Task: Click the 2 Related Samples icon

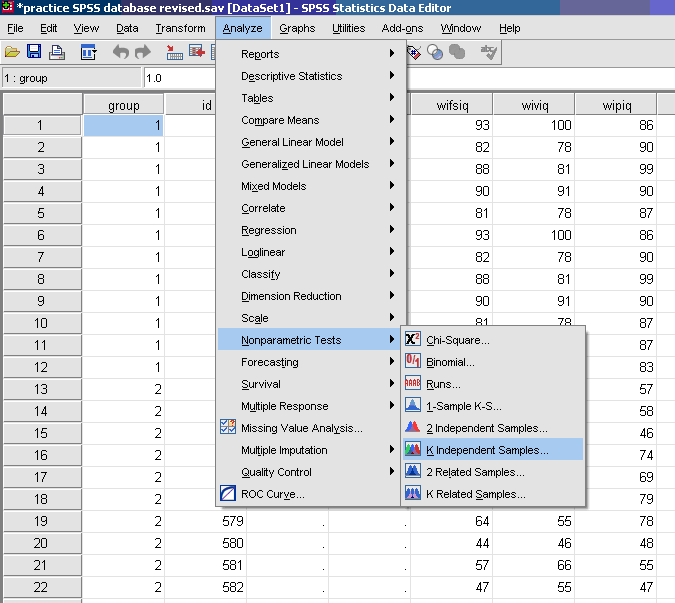Action: 412,471
